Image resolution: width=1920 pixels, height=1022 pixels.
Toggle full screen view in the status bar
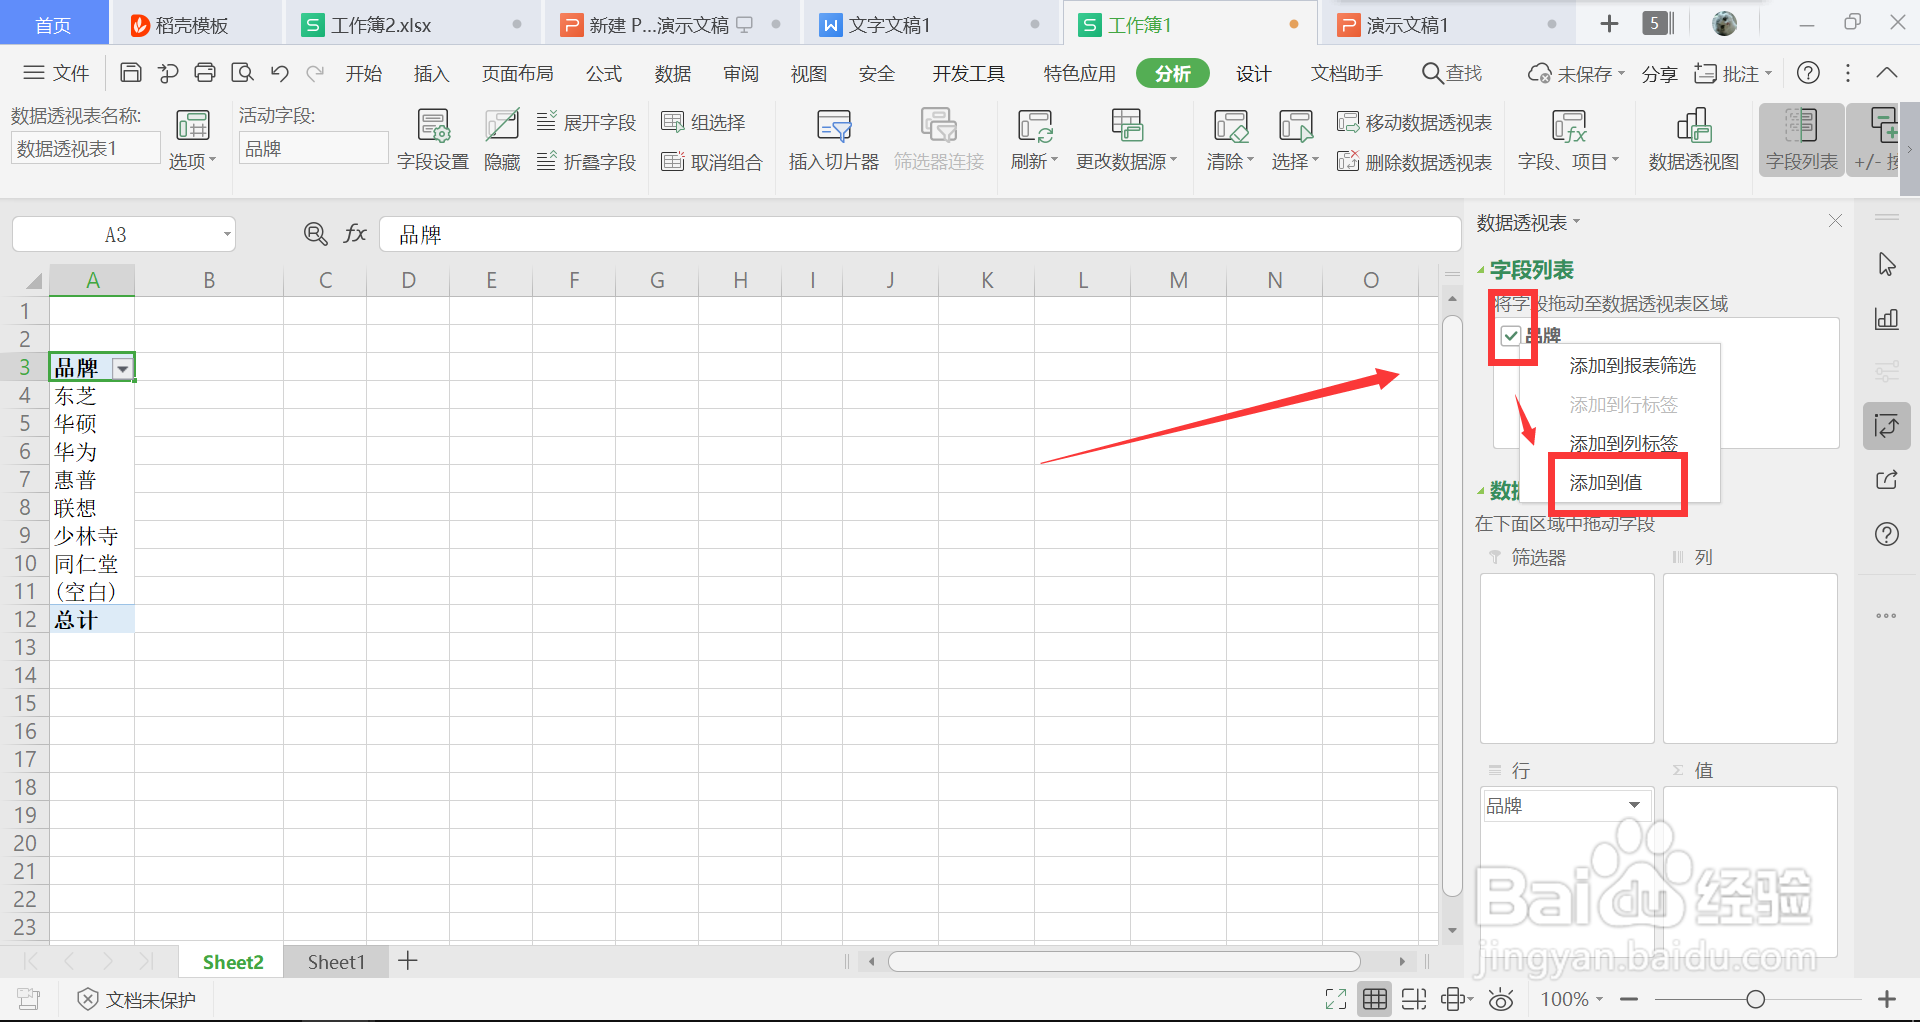1334,998
